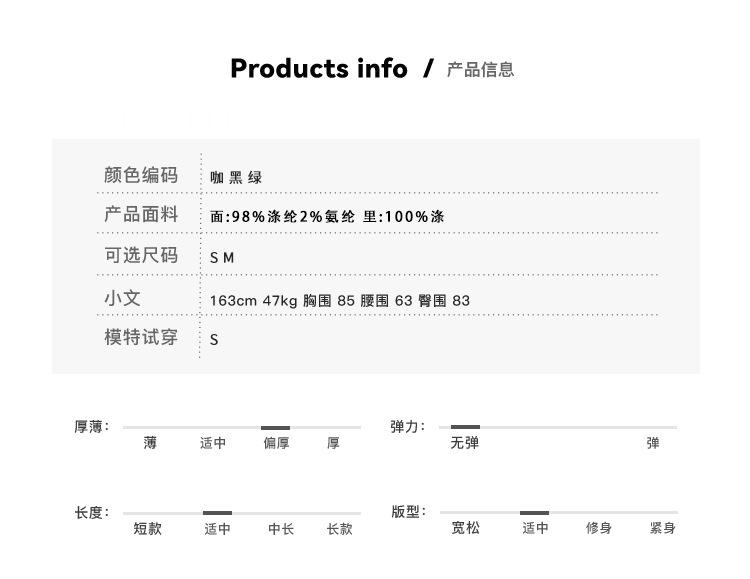Click the 弹力 elasticity slider marker
750x579 pixels.
[x=465, y=427]
